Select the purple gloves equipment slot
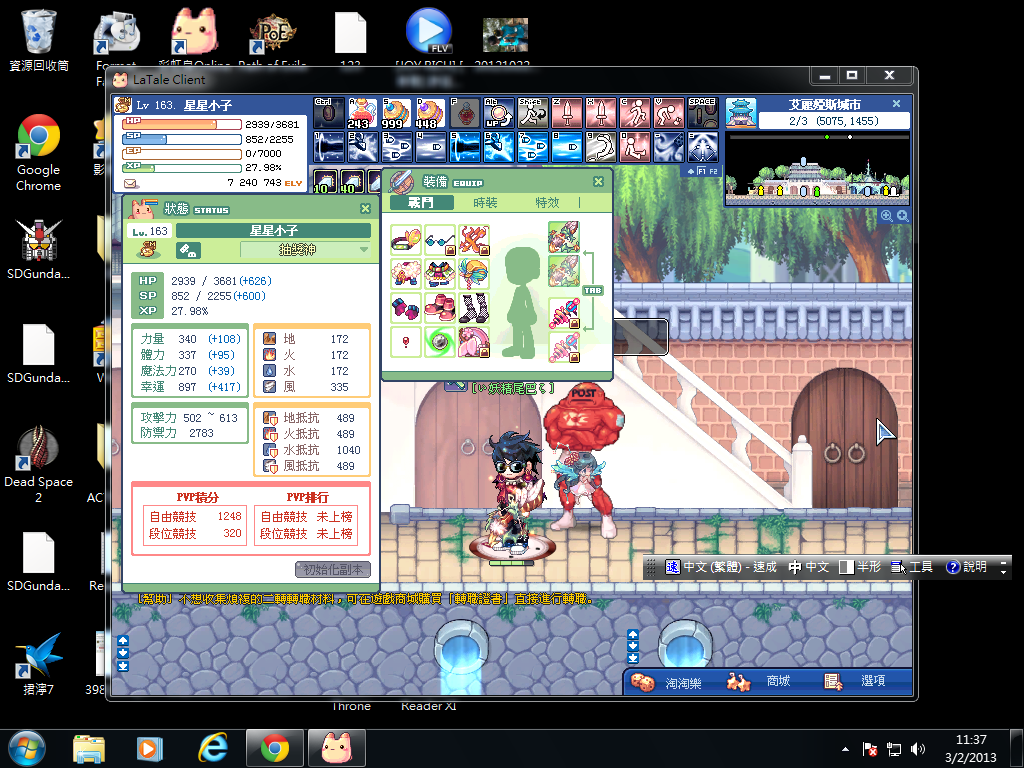Image resolution: width=1024 pixels, height=768 pixels. (406, 308)
